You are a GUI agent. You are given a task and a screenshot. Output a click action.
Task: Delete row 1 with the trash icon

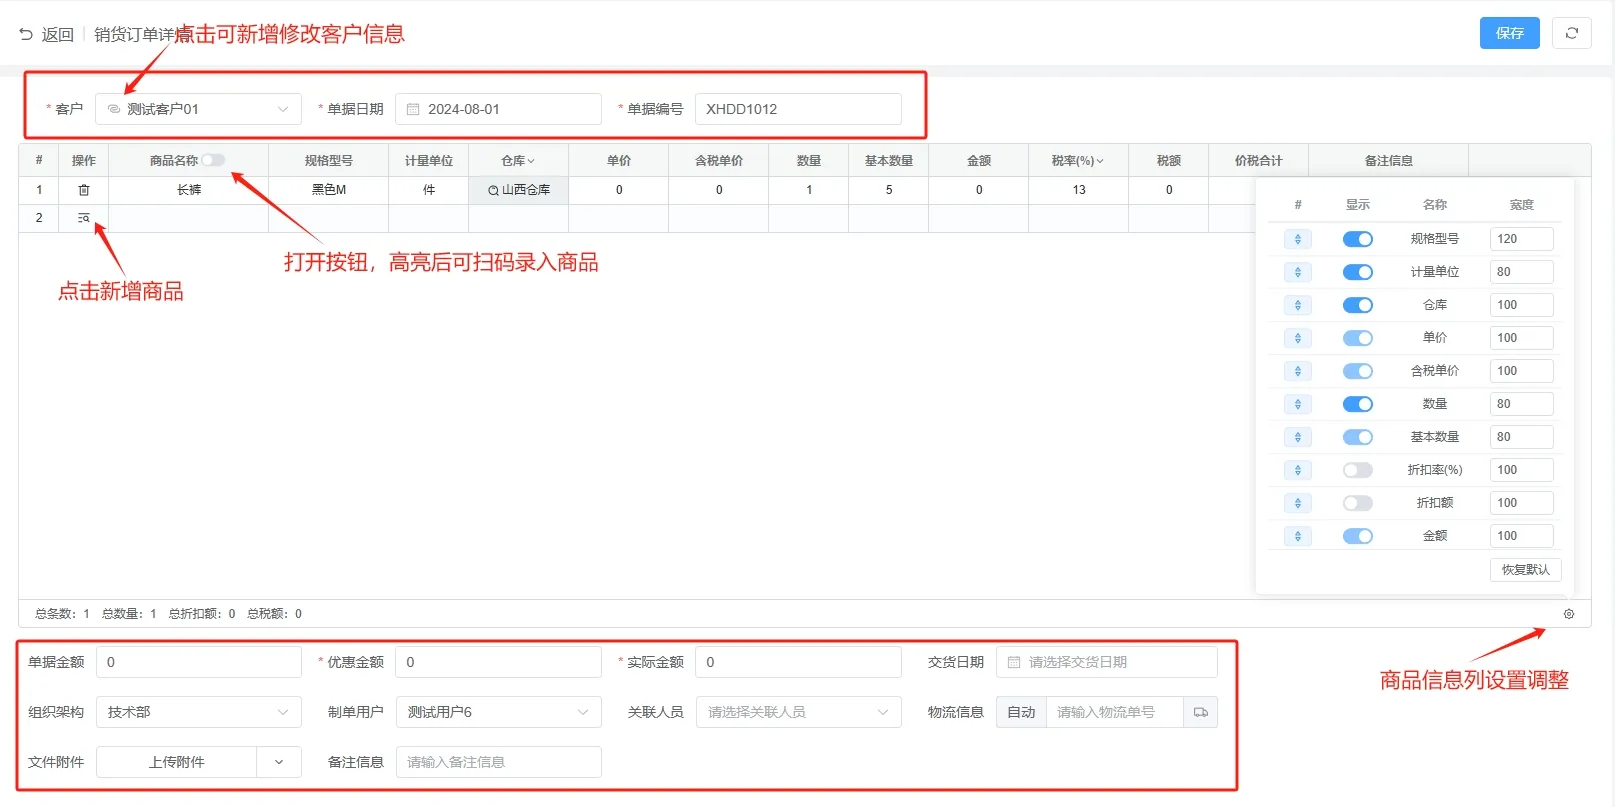click(x=84, y=190)
